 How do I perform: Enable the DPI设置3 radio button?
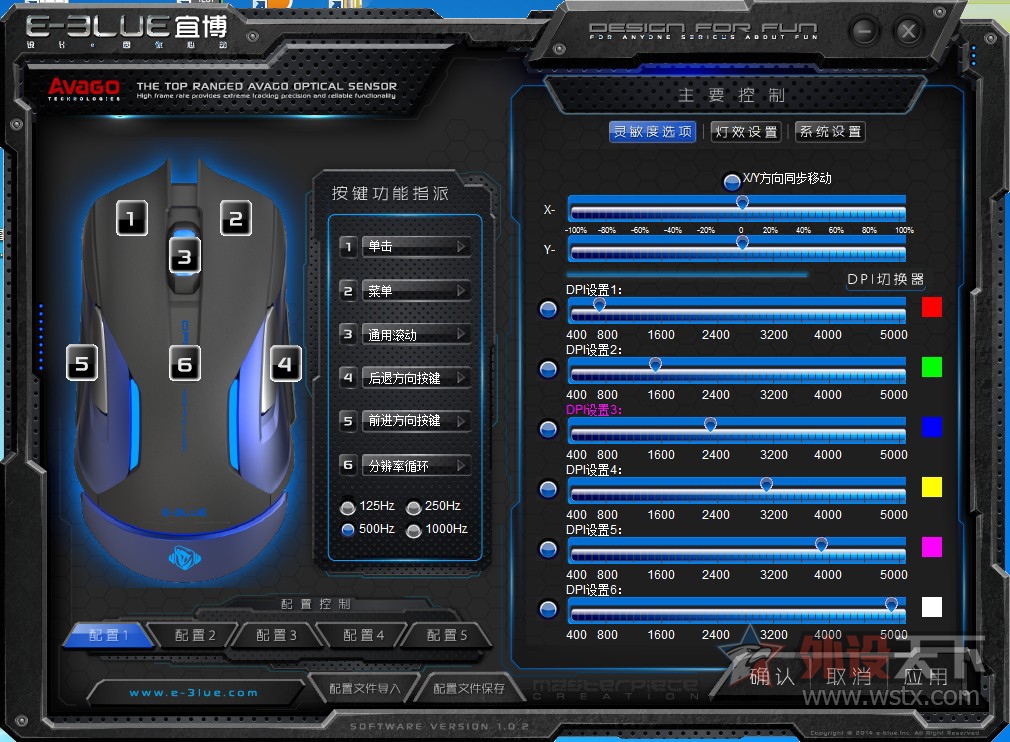pyautogui.click(x=548, y=429)
